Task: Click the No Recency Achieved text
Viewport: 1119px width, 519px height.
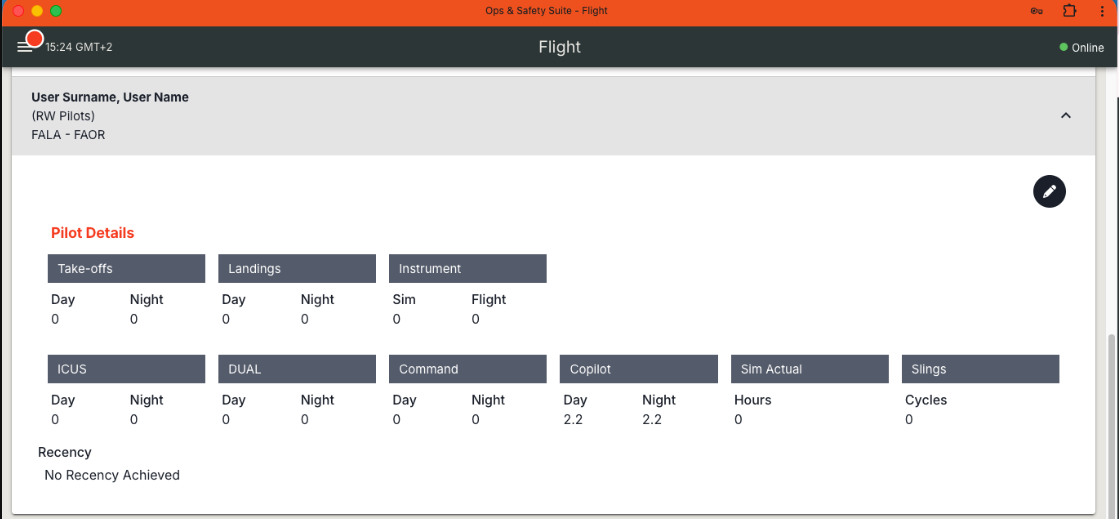Action: pos(112,475)
